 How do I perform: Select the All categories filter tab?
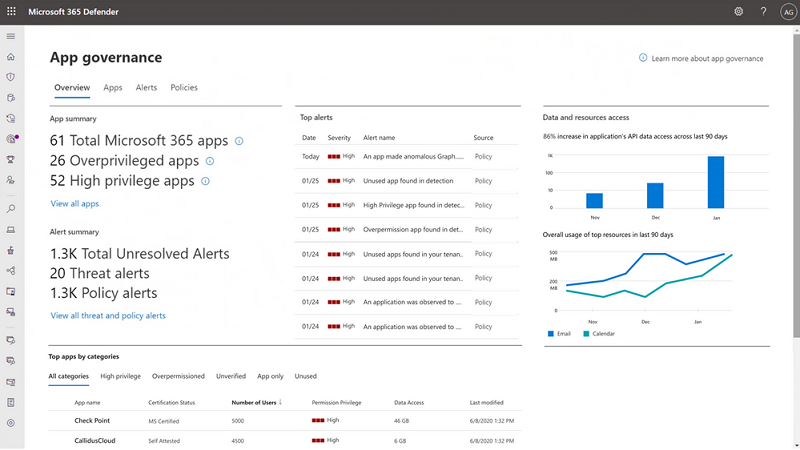(68, 376)
